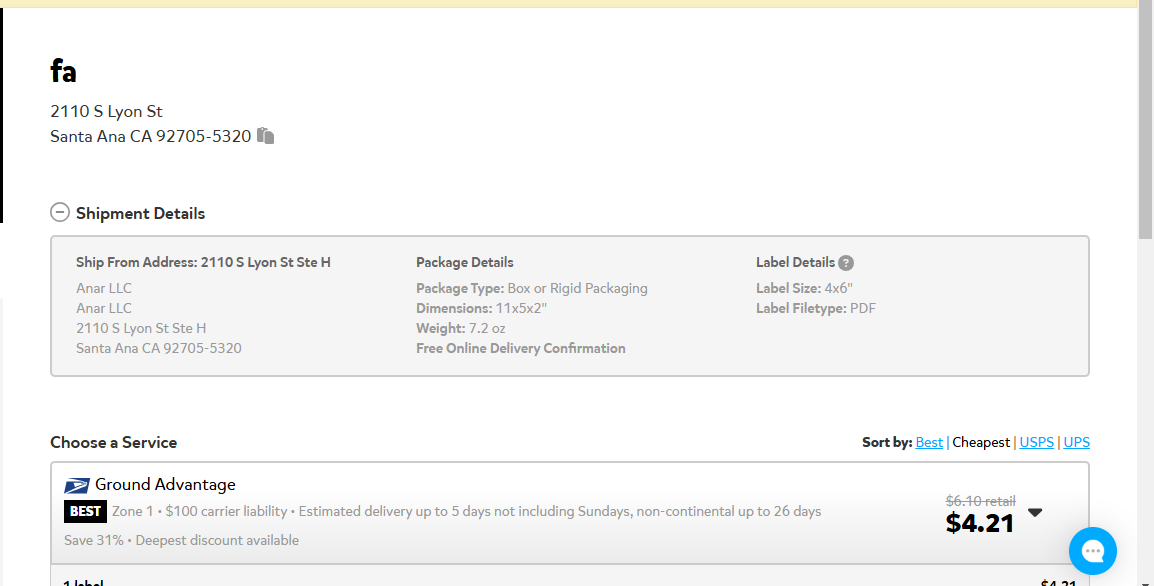Click the $4.21 discounted price
Image resolution: width=1154 pixels, height=586 pixels.
(x=980, y=523)
